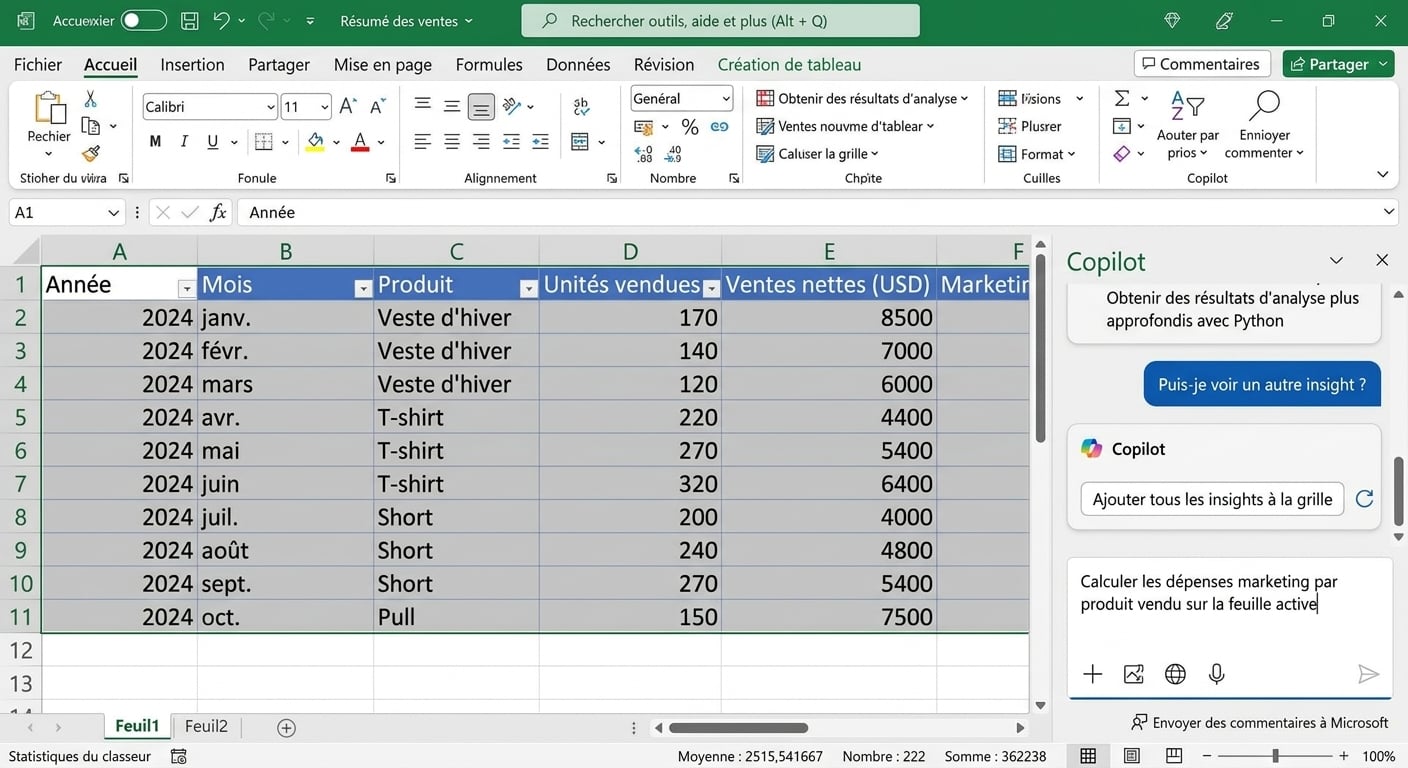
Task: Select top align icon
Action: [x=423, y=106]
